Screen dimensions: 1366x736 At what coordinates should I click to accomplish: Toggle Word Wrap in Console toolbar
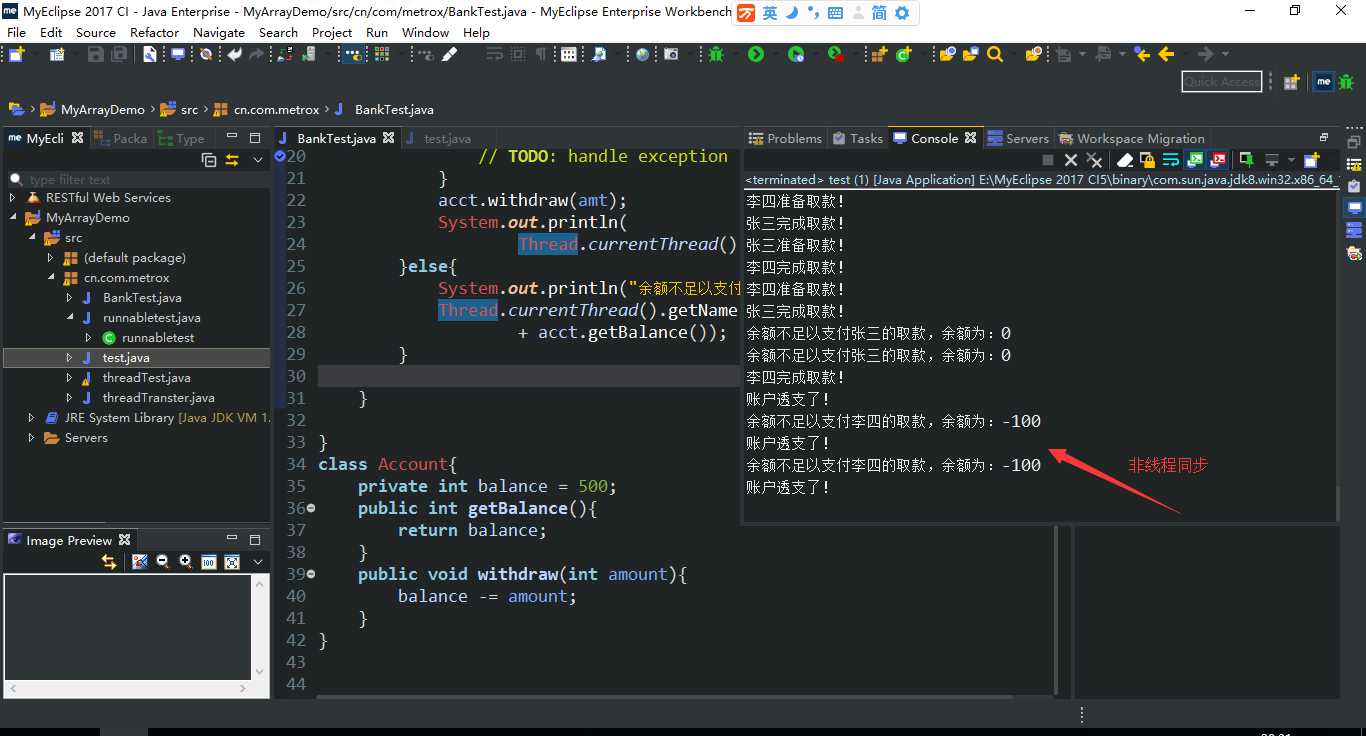click(x=1171, y=160)
